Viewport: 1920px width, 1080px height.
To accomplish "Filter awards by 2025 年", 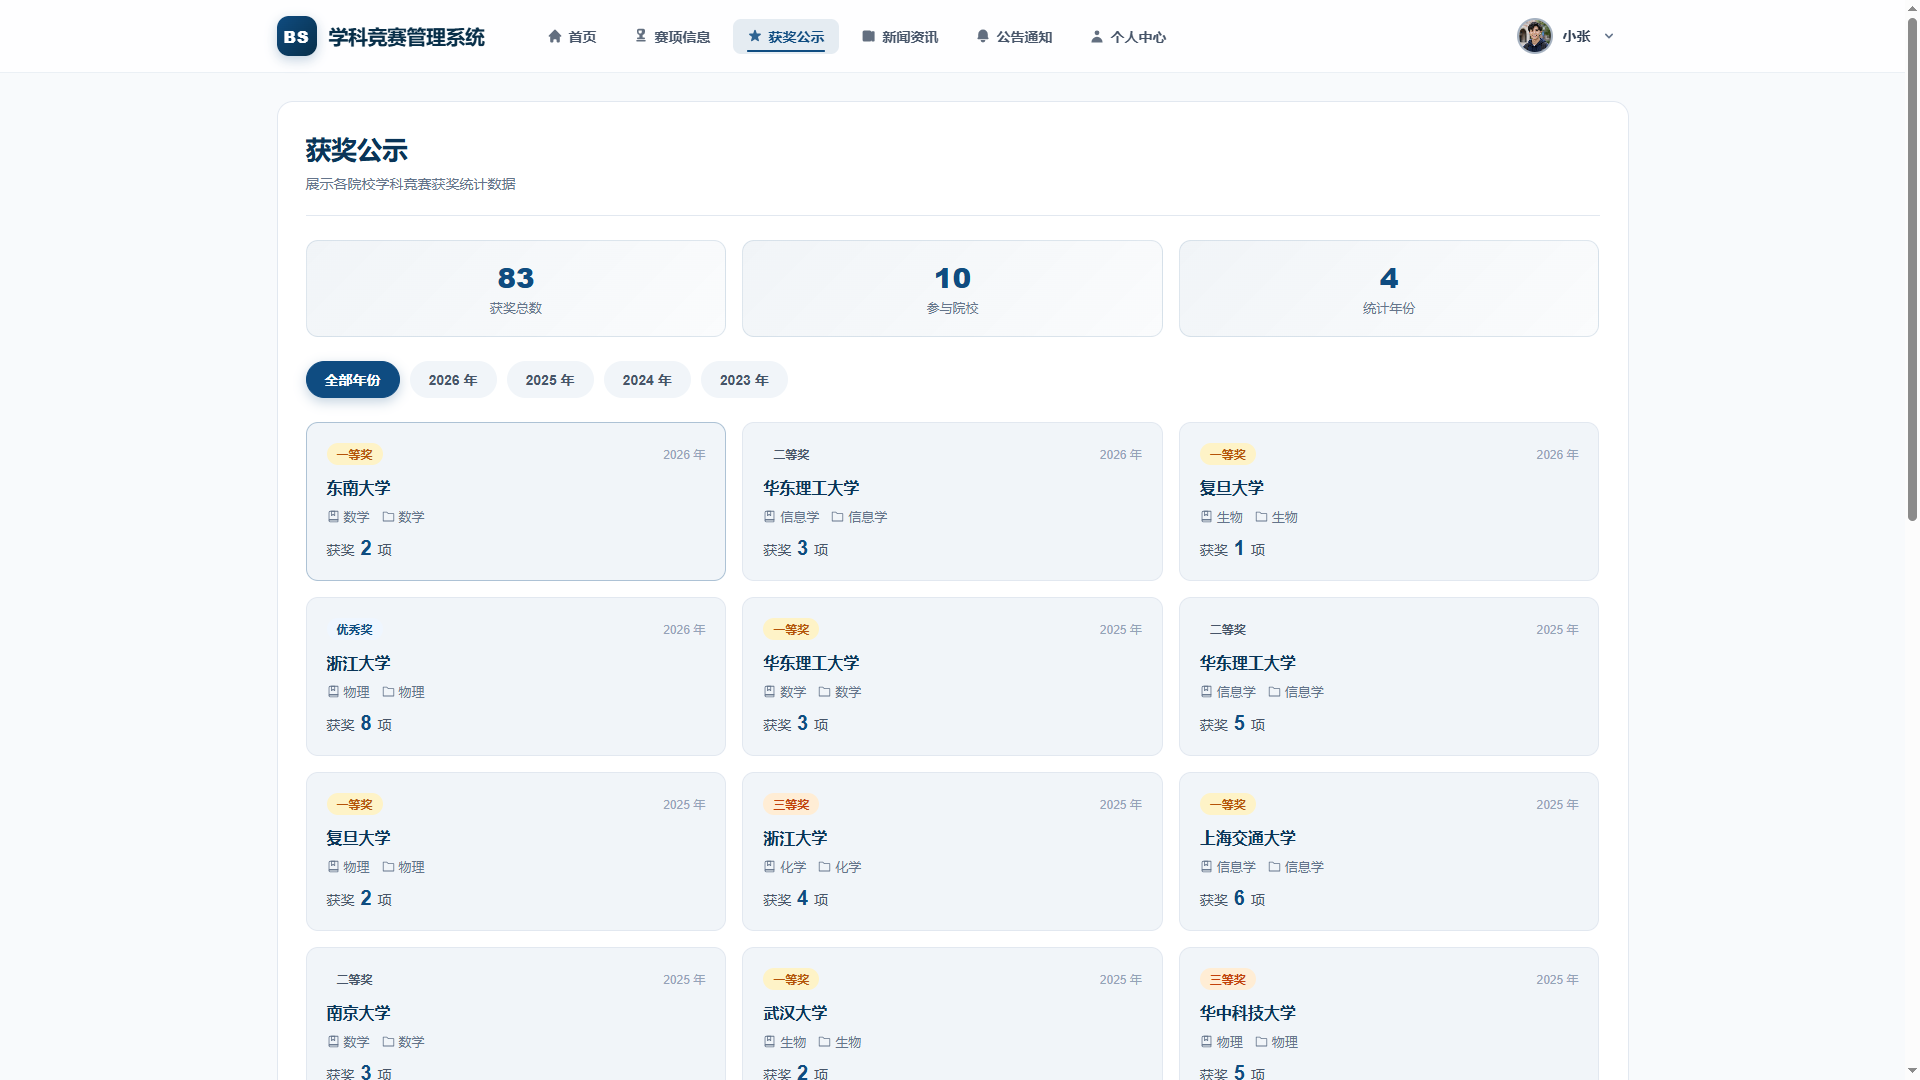I will tap(550, 380).
